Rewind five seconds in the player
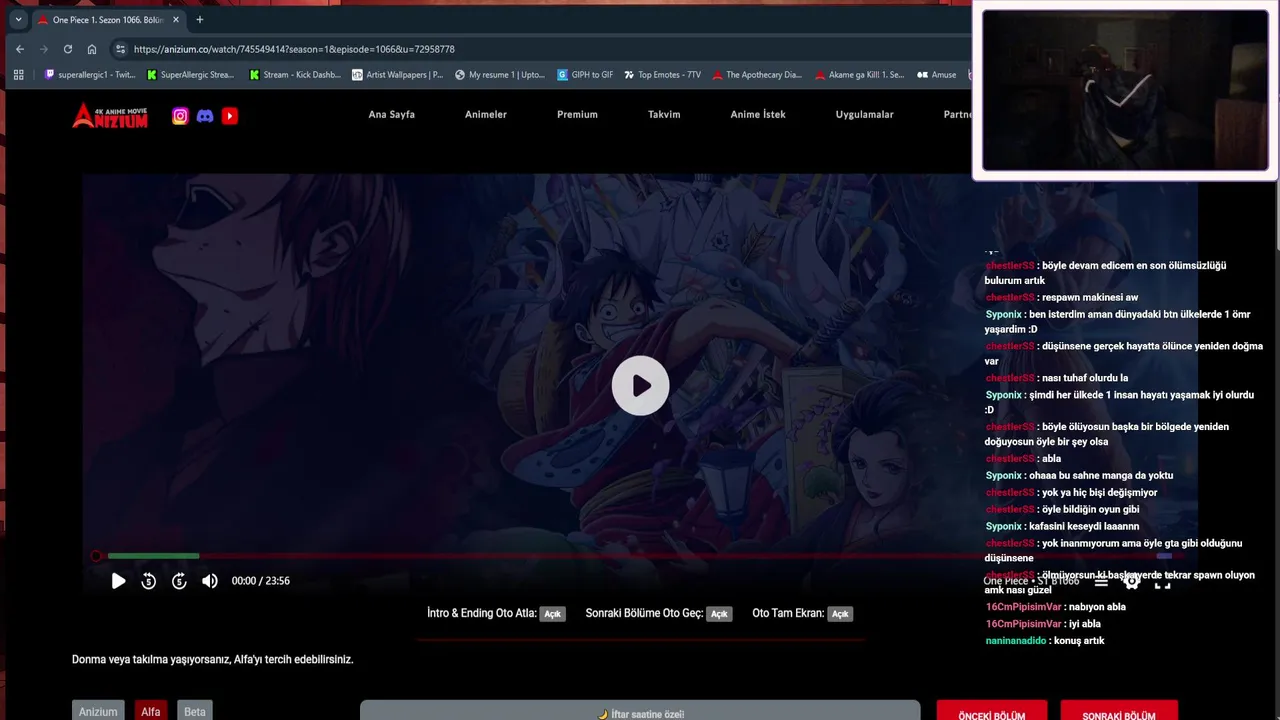 point(149,581)
